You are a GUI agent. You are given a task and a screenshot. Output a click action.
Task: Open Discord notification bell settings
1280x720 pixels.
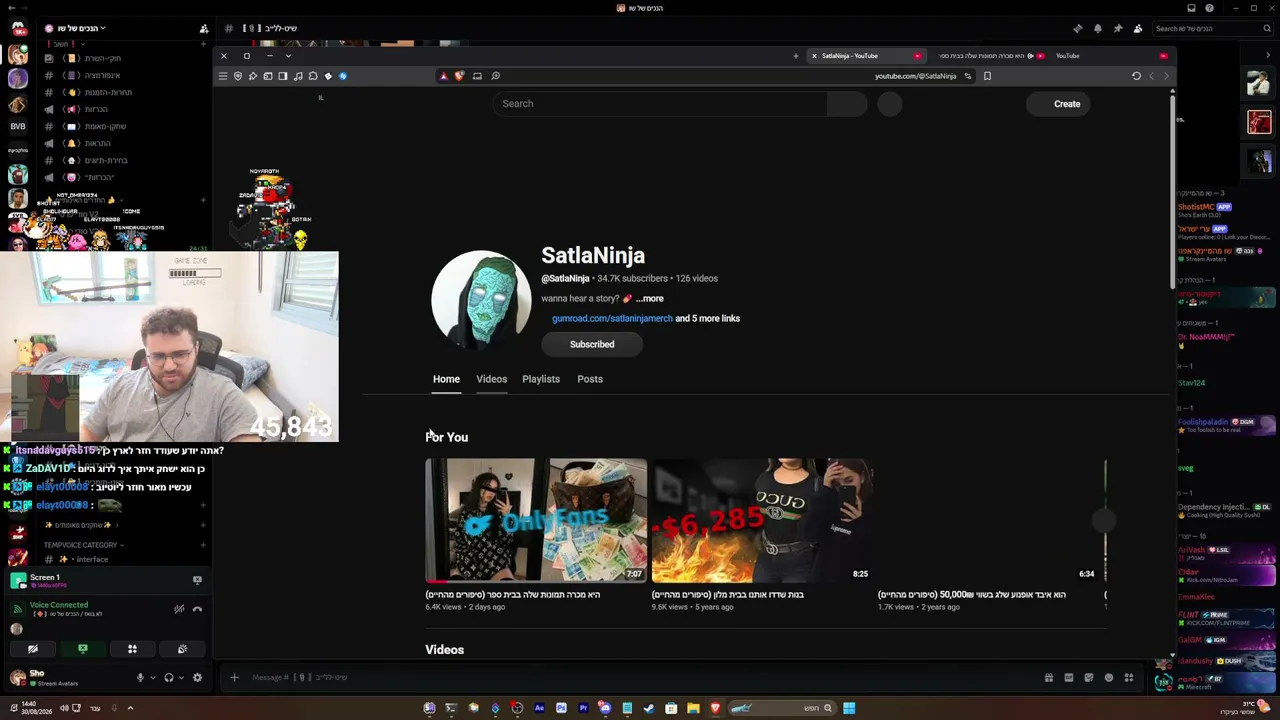(1097, 29)
